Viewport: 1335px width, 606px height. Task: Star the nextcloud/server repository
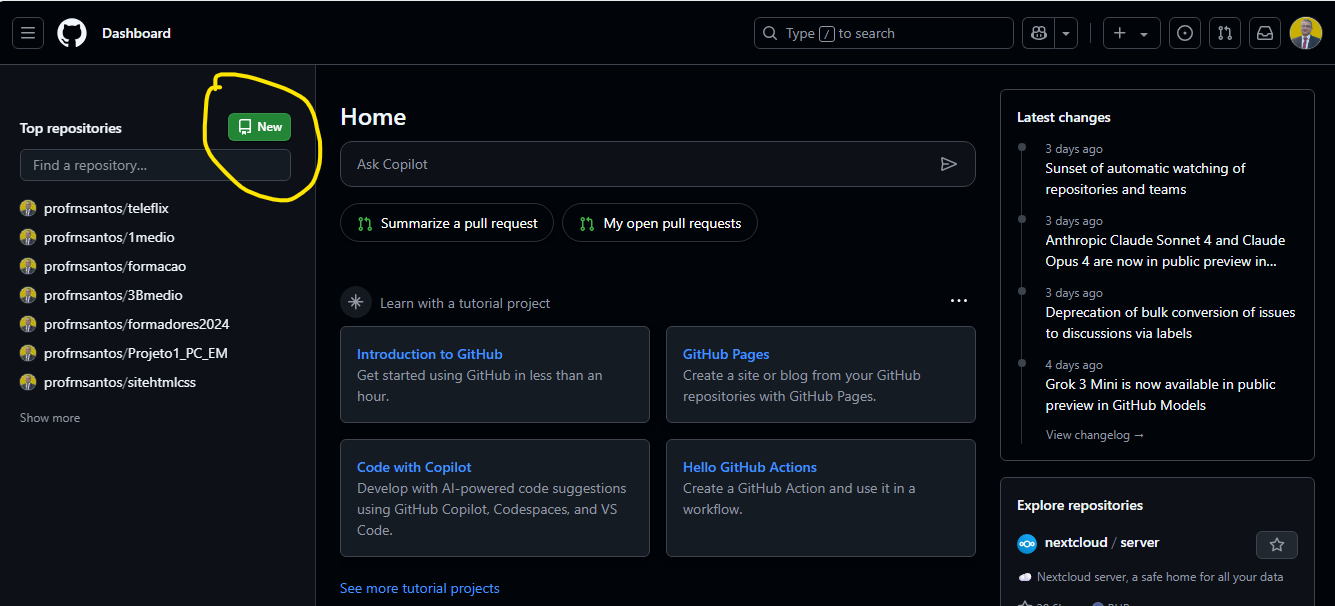point(1276,545)
